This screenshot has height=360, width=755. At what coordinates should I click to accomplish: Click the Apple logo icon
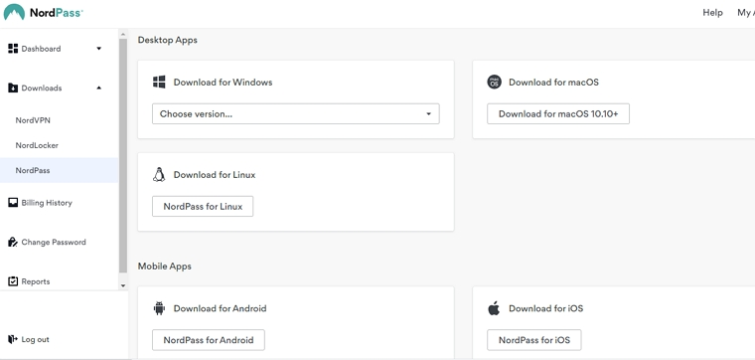pos(494,308)
